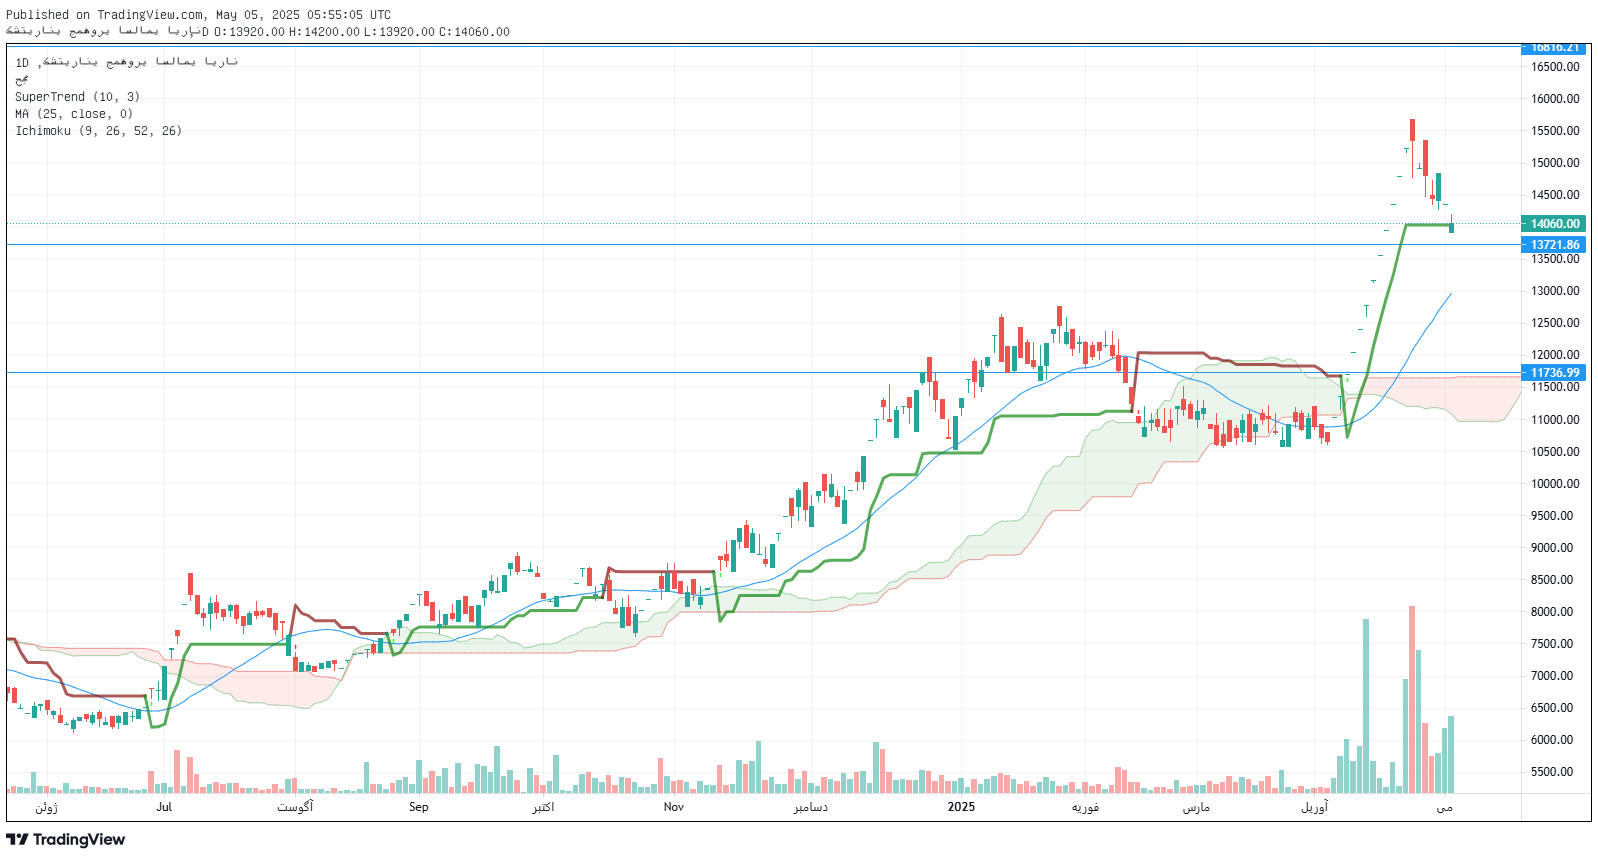Click the 1D symbol title in the chart legend
1598x858 pixels.
point(126,62)
